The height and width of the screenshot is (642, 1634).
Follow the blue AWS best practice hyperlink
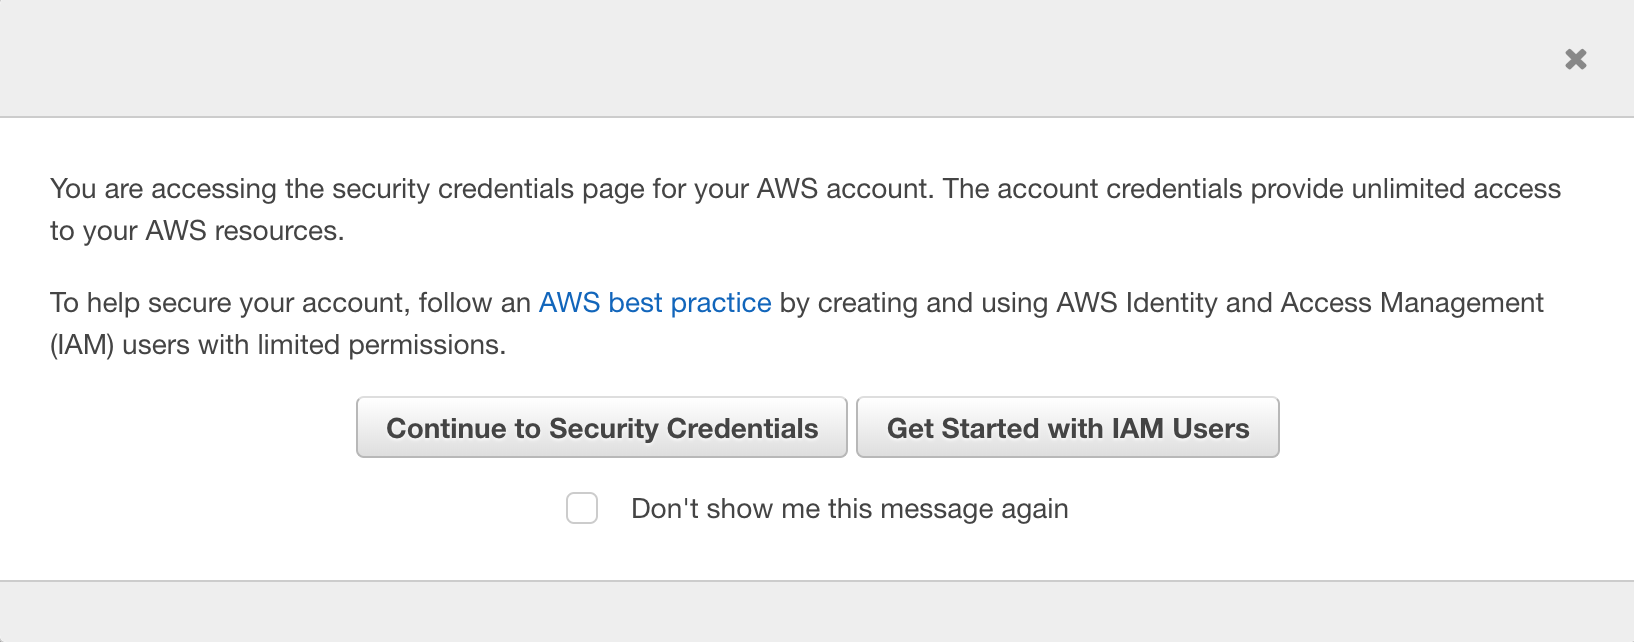pyautogui.click(x=655, y=303)
